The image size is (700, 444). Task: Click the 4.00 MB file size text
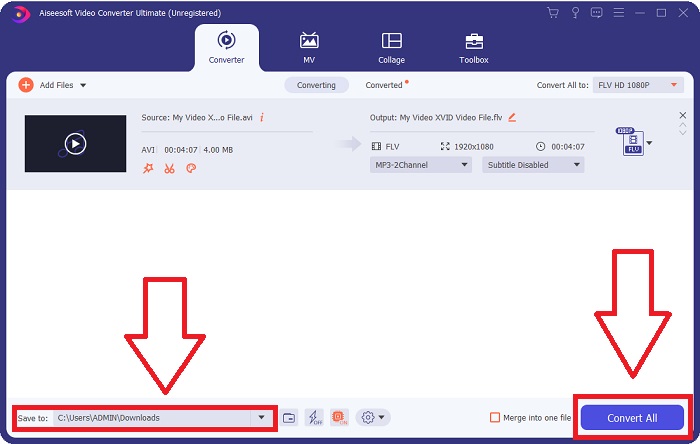coord(218,150)
